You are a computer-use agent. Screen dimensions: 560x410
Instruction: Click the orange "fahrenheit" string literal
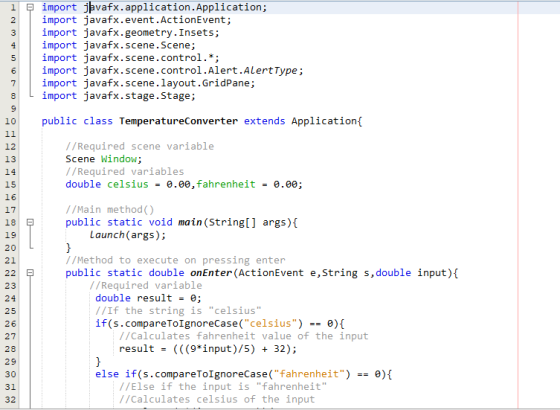[309, 374]
